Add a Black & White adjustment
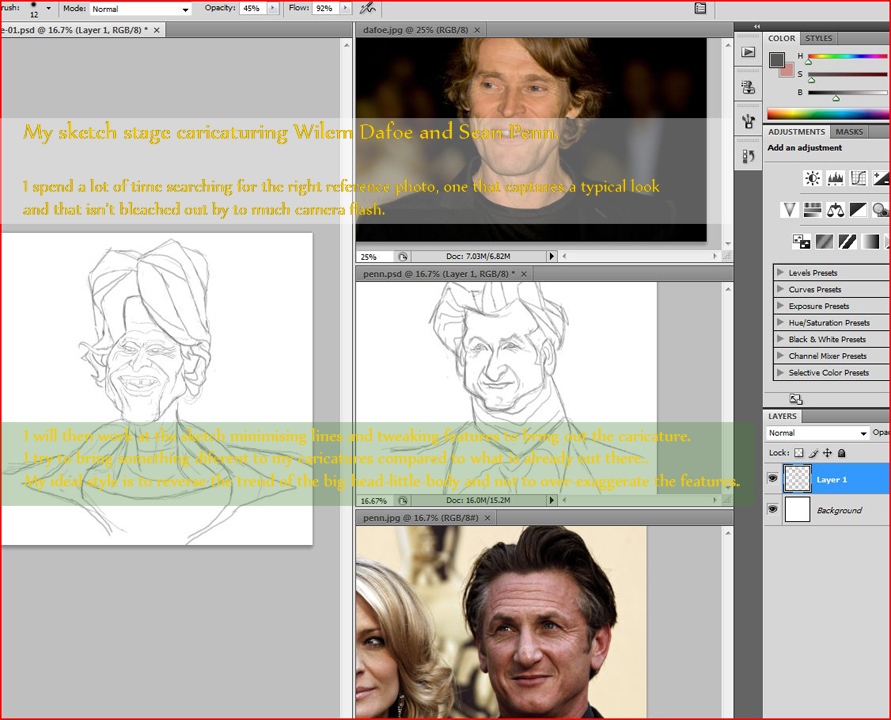This screenshot has height=720, width=891. [858, 210]
